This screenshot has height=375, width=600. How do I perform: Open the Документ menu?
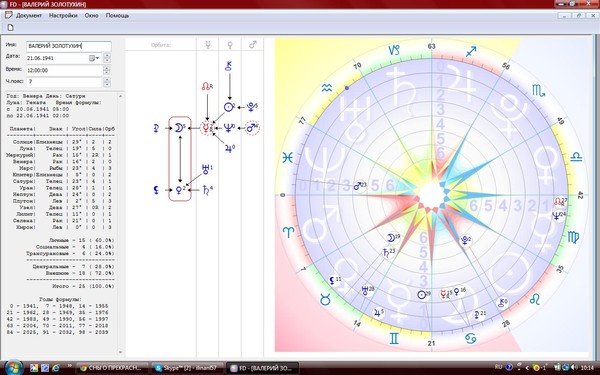(29, 16)
